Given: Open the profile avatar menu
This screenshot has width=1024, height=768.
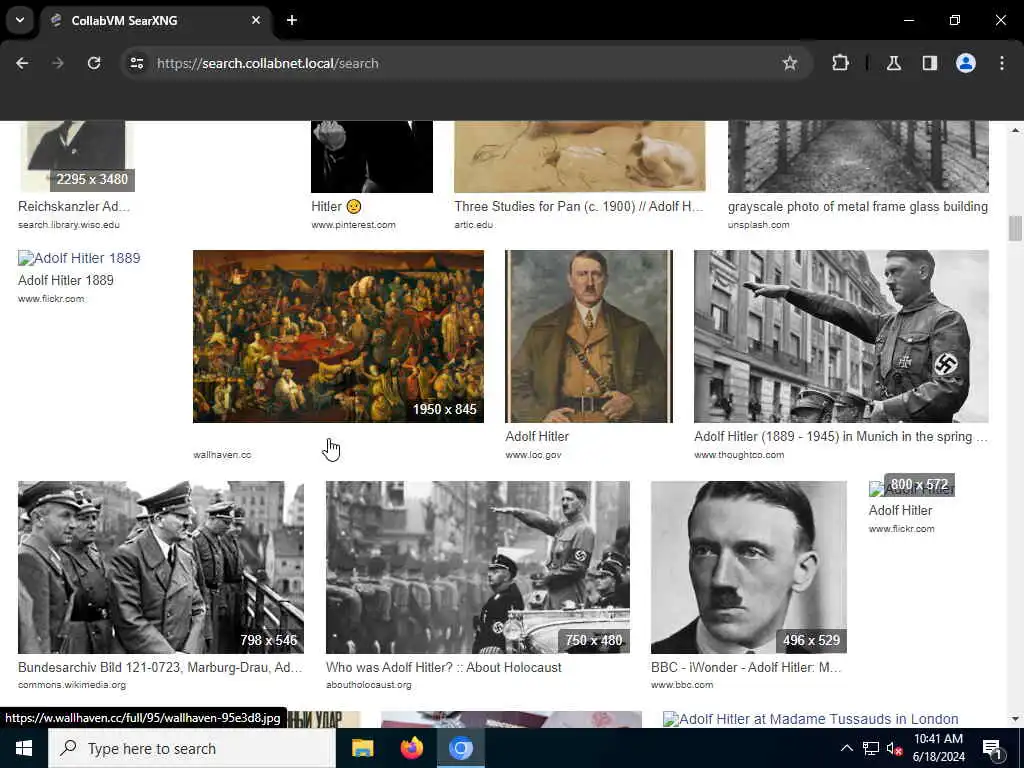Looking at the screenshot, I should pyautogui.click(x=966, y=63).
